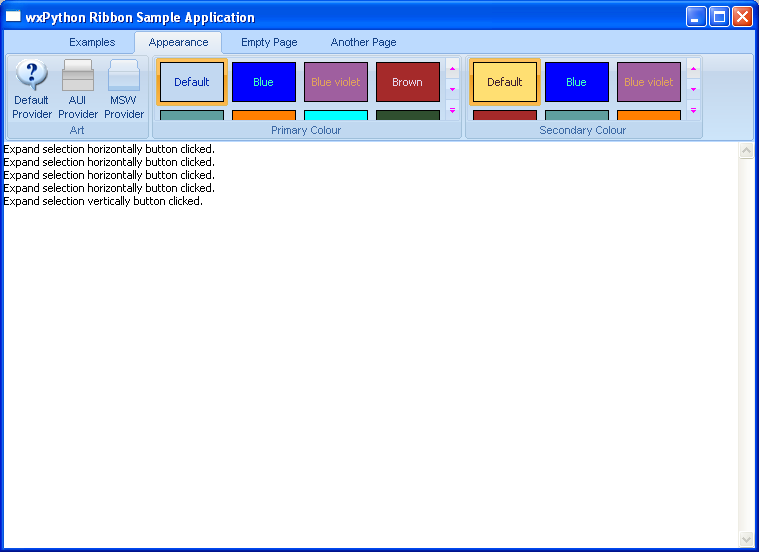Choose Blue violet in Primary Colour

click(x=336, y=82)
